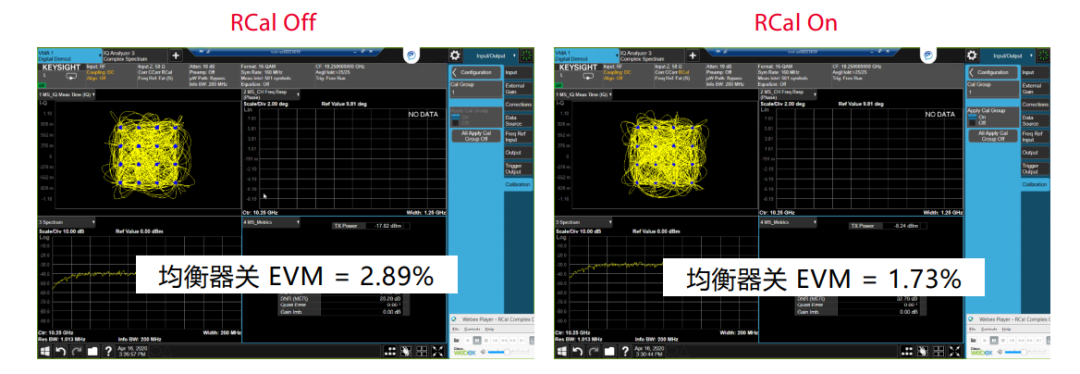Open the 4 MS_Metrics window dropdown in RCal Off screen
This screenshot has width=1080, height=374.
click(x=271, y=223)
